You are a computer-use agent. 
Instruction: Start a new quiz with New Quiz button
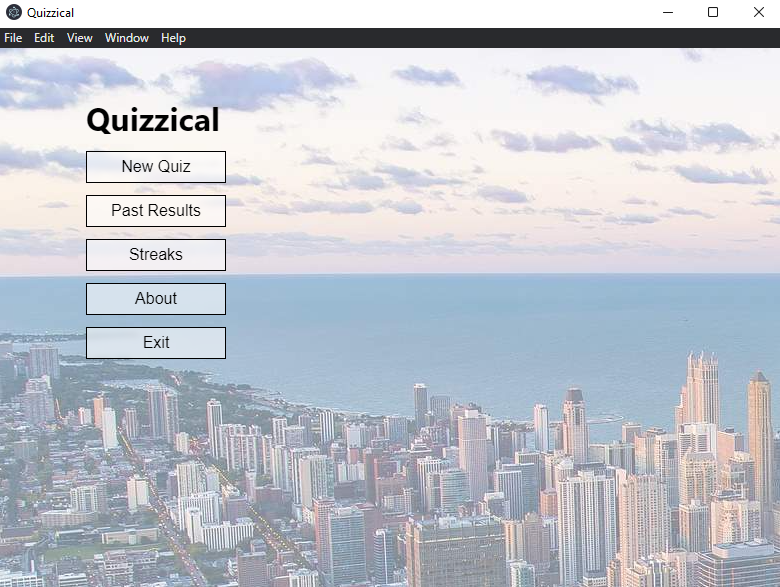[156, 167]
